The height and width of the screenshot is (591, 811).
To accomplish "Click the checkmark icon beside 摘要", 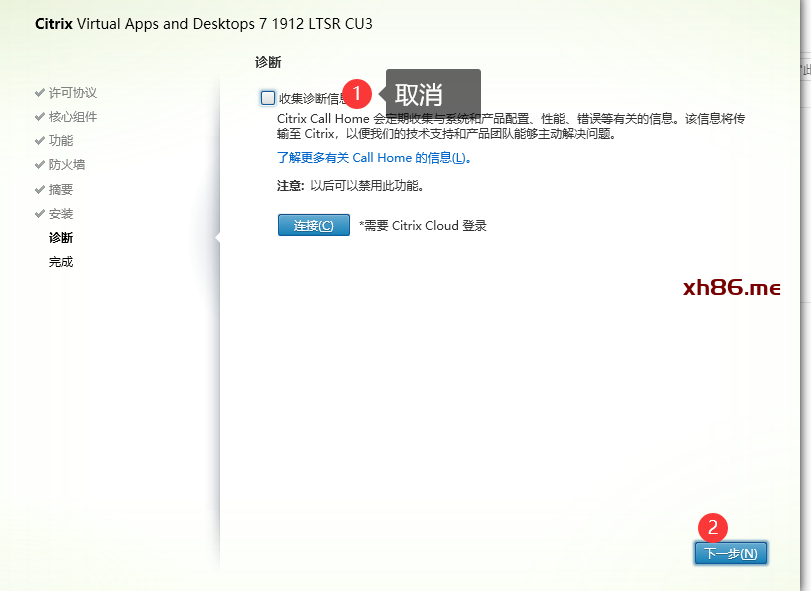I will [x=39, y=189].
